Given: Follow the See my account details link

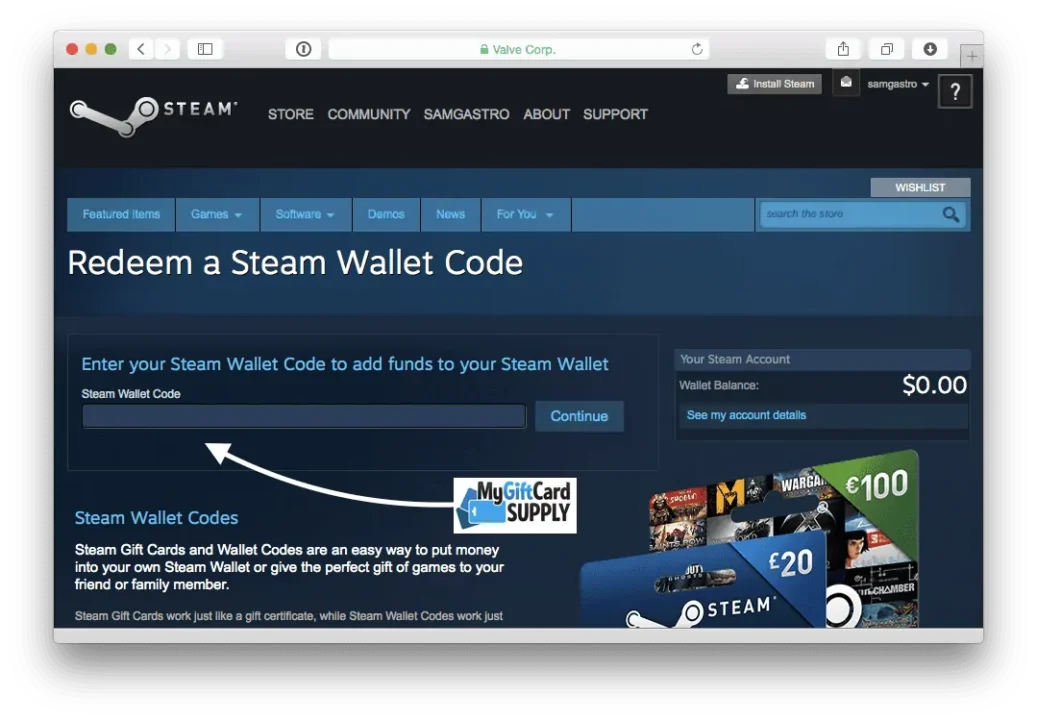Looking at the screenshot, I should coord(746,415).
